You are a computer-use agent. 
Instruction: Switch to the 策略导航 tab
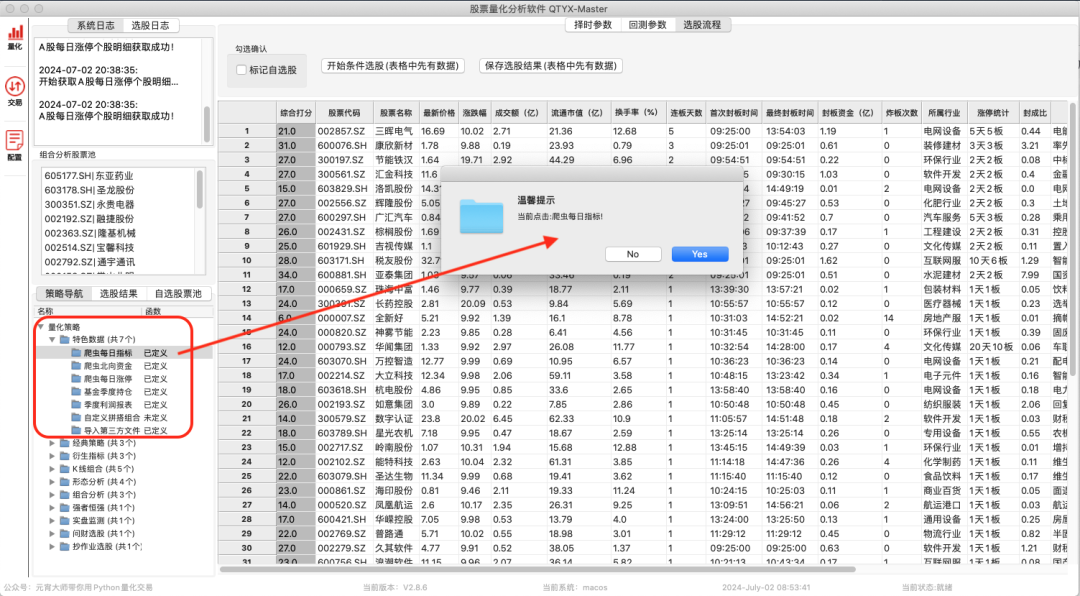(x=64, y=294)
